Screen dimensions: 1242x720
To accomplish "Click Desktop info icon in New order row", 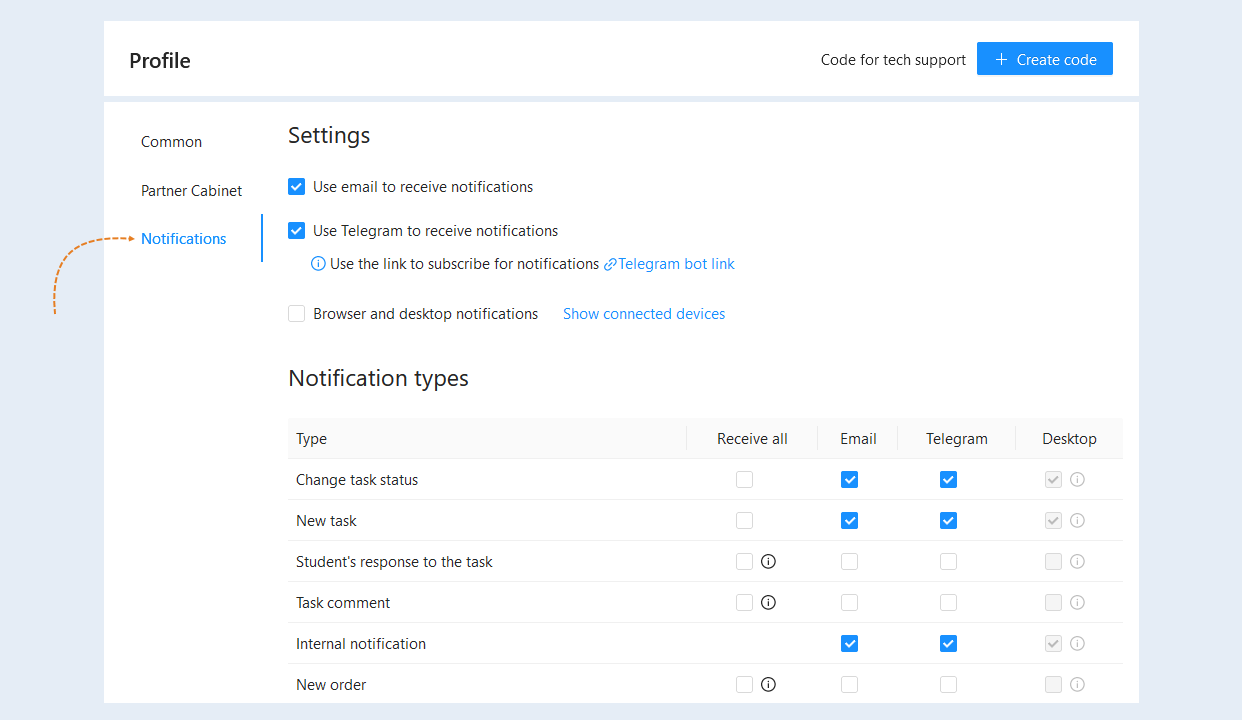I will click(x=1077, y=685).
